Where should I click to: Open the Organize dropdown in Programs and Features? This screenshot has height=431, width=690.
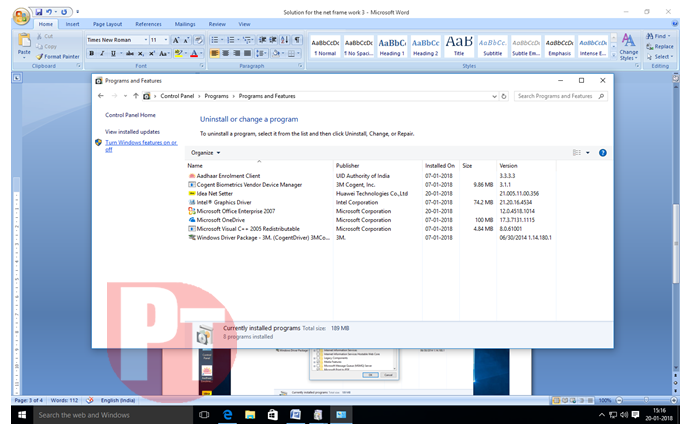tap(206, 153)
